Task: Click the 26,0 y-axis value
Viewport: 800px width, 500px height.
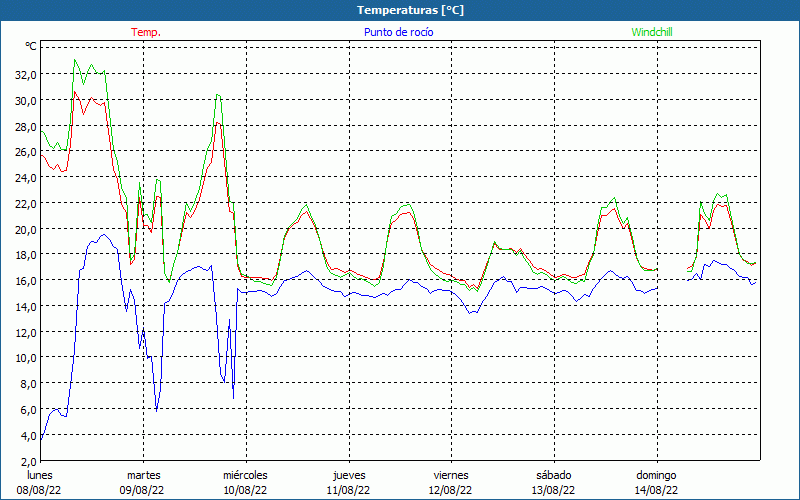Action: point(26,152)
